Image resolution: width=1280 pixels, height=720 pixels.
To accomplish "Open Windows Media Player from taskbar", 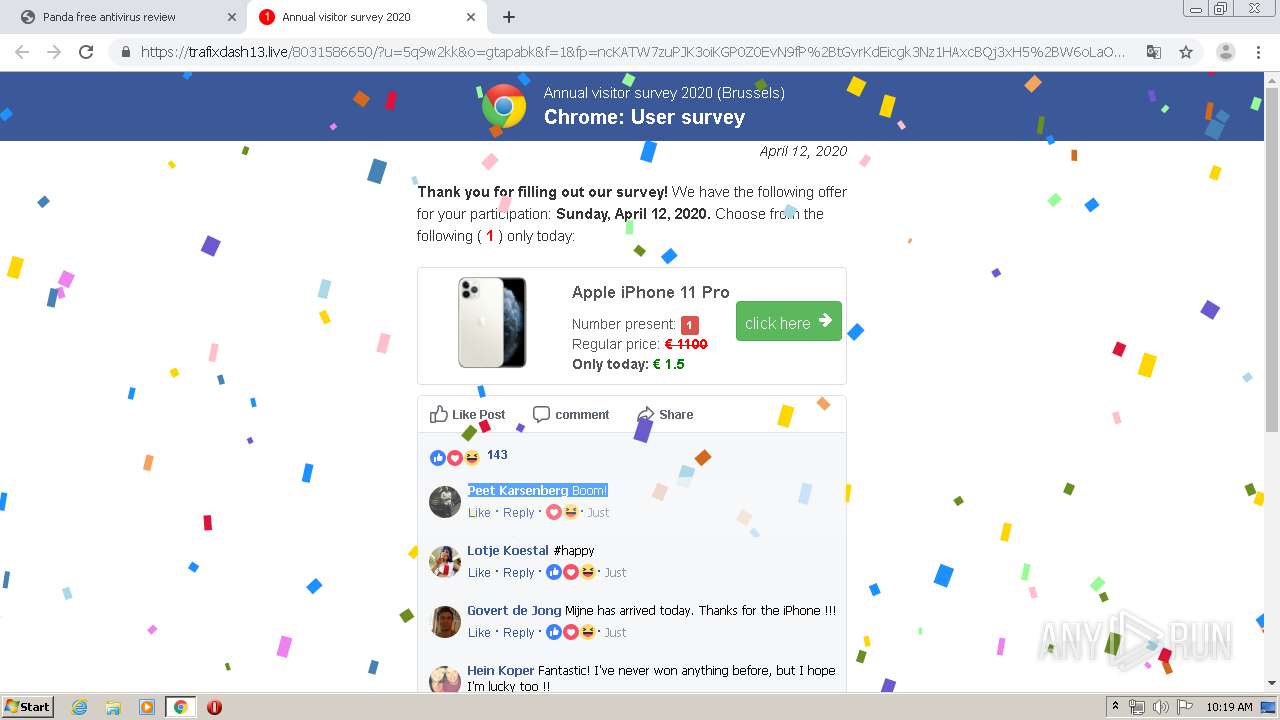I will click(x=147, y=707).
